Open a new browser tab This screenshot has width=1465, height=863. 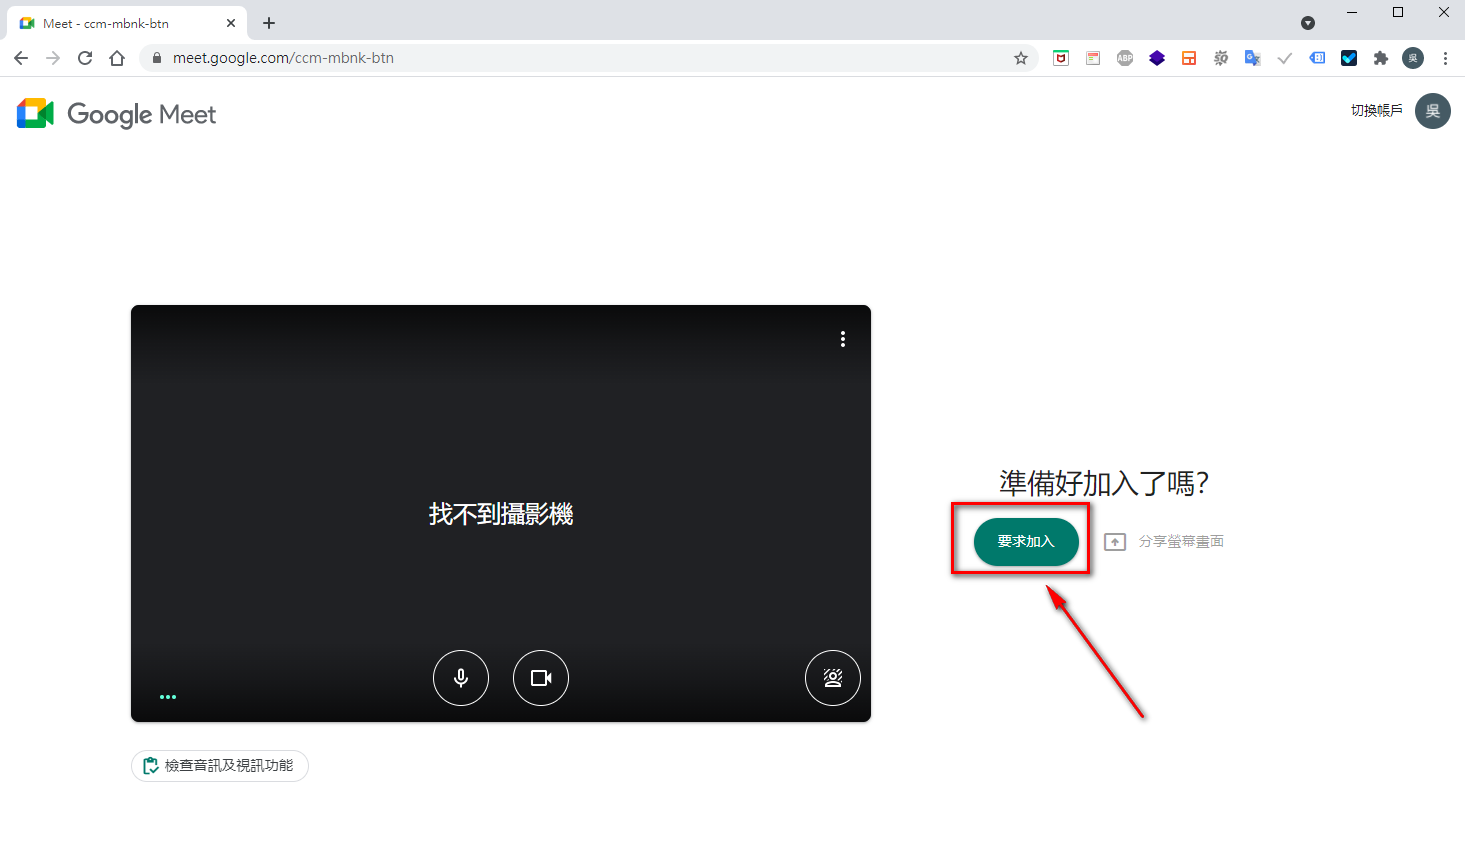(269, 23)
